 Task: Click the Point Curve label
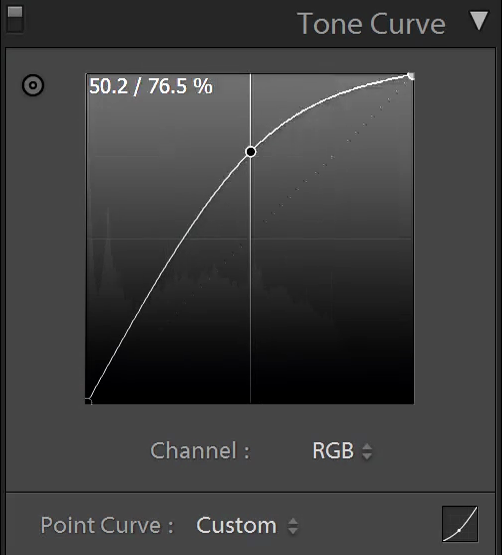[x=107, y=526]
